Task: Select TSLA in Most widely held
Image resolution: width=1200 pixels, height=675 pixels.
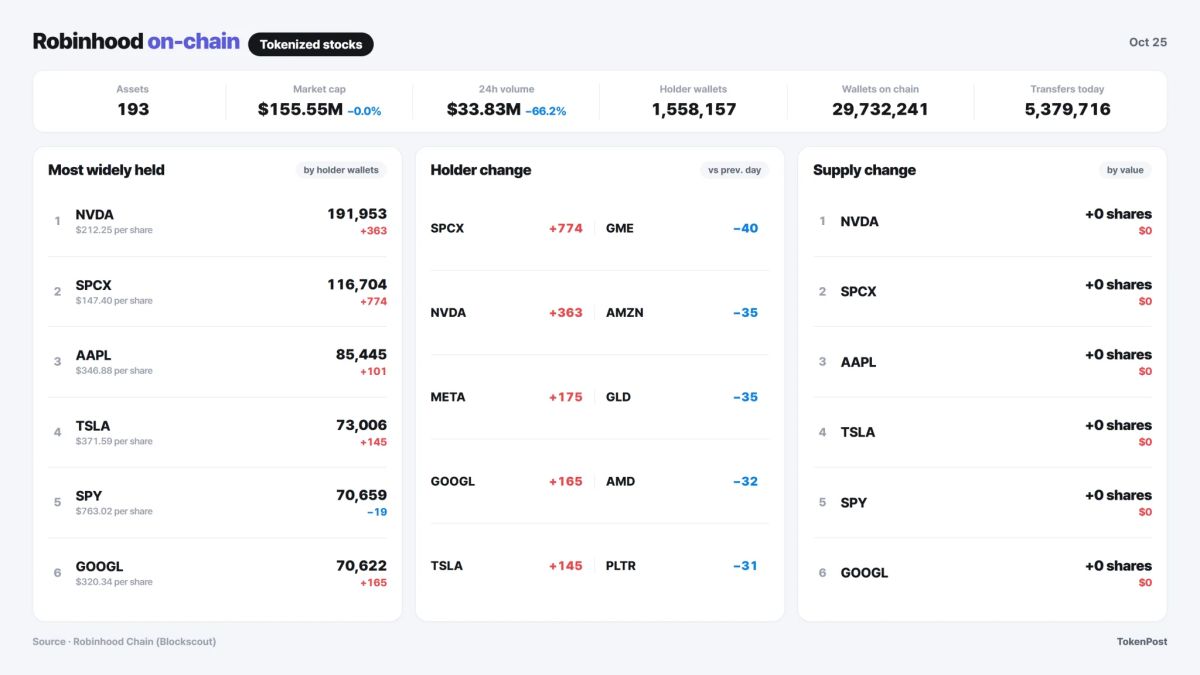Action: coord(93,425)
